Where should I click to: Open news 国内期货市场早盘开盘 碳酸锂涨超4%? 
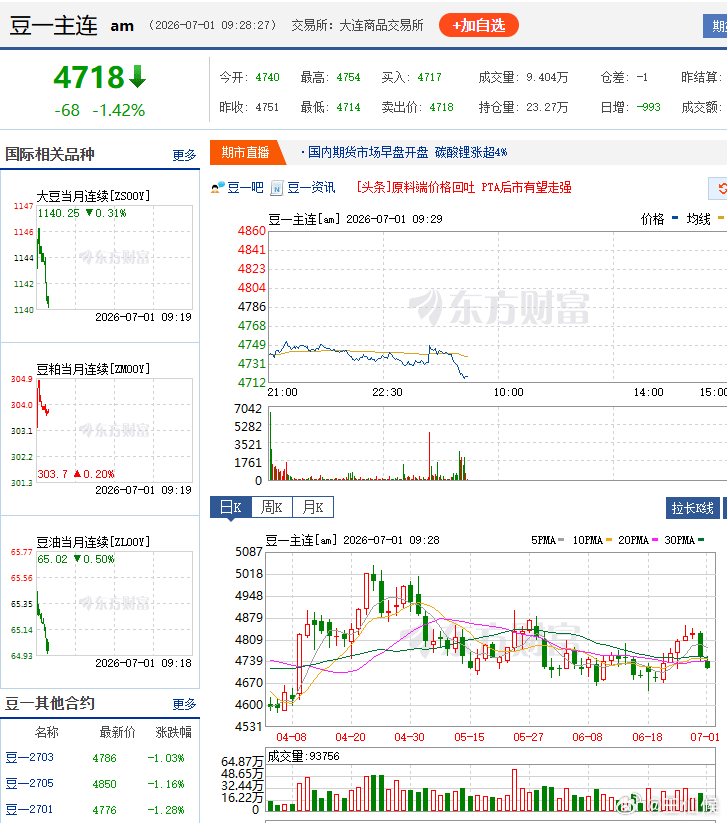tap(407, 153)
